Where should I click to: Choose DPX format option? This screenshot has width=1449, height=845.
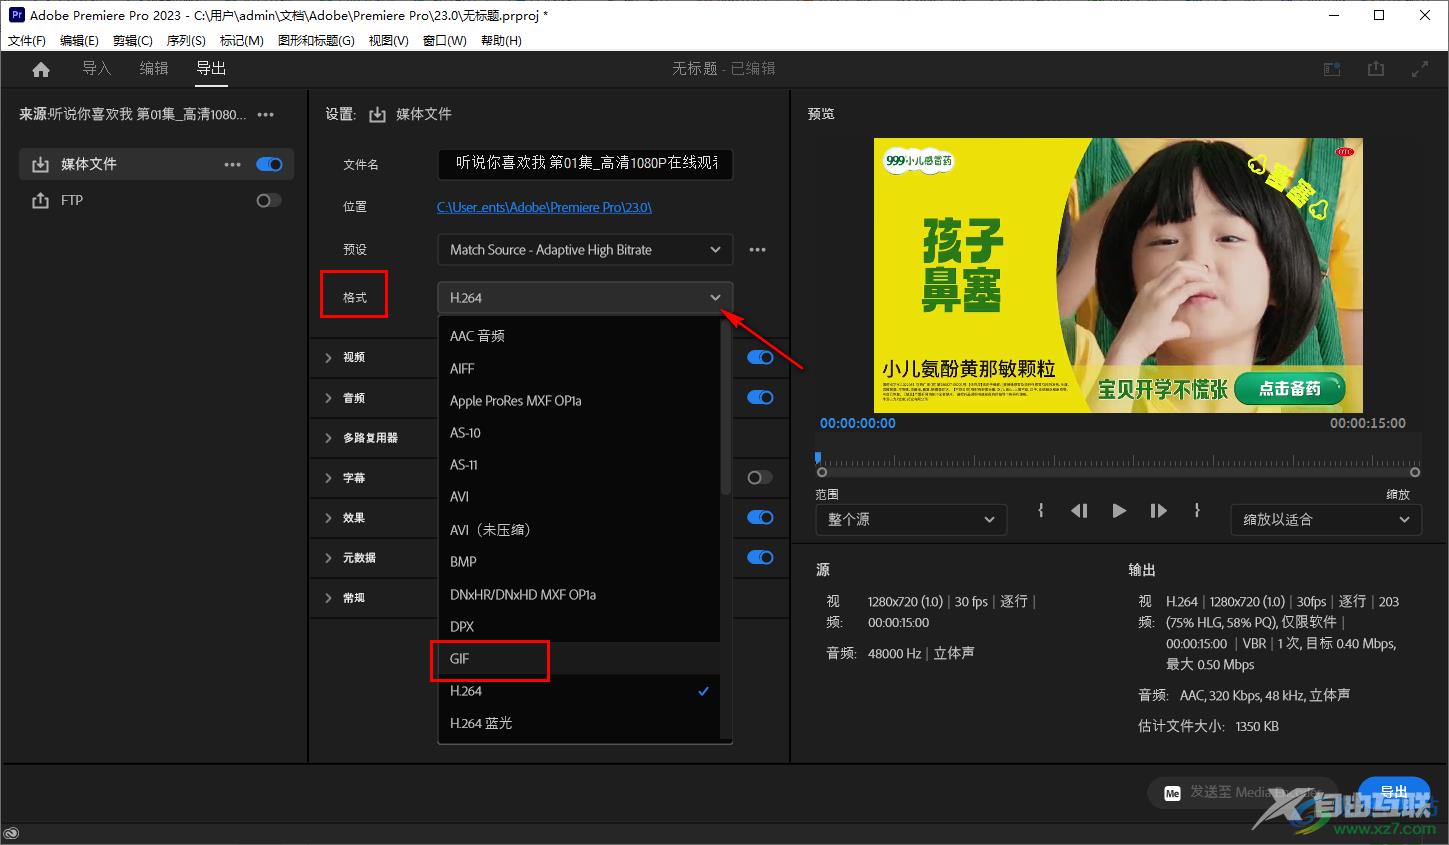pos(579,627)
